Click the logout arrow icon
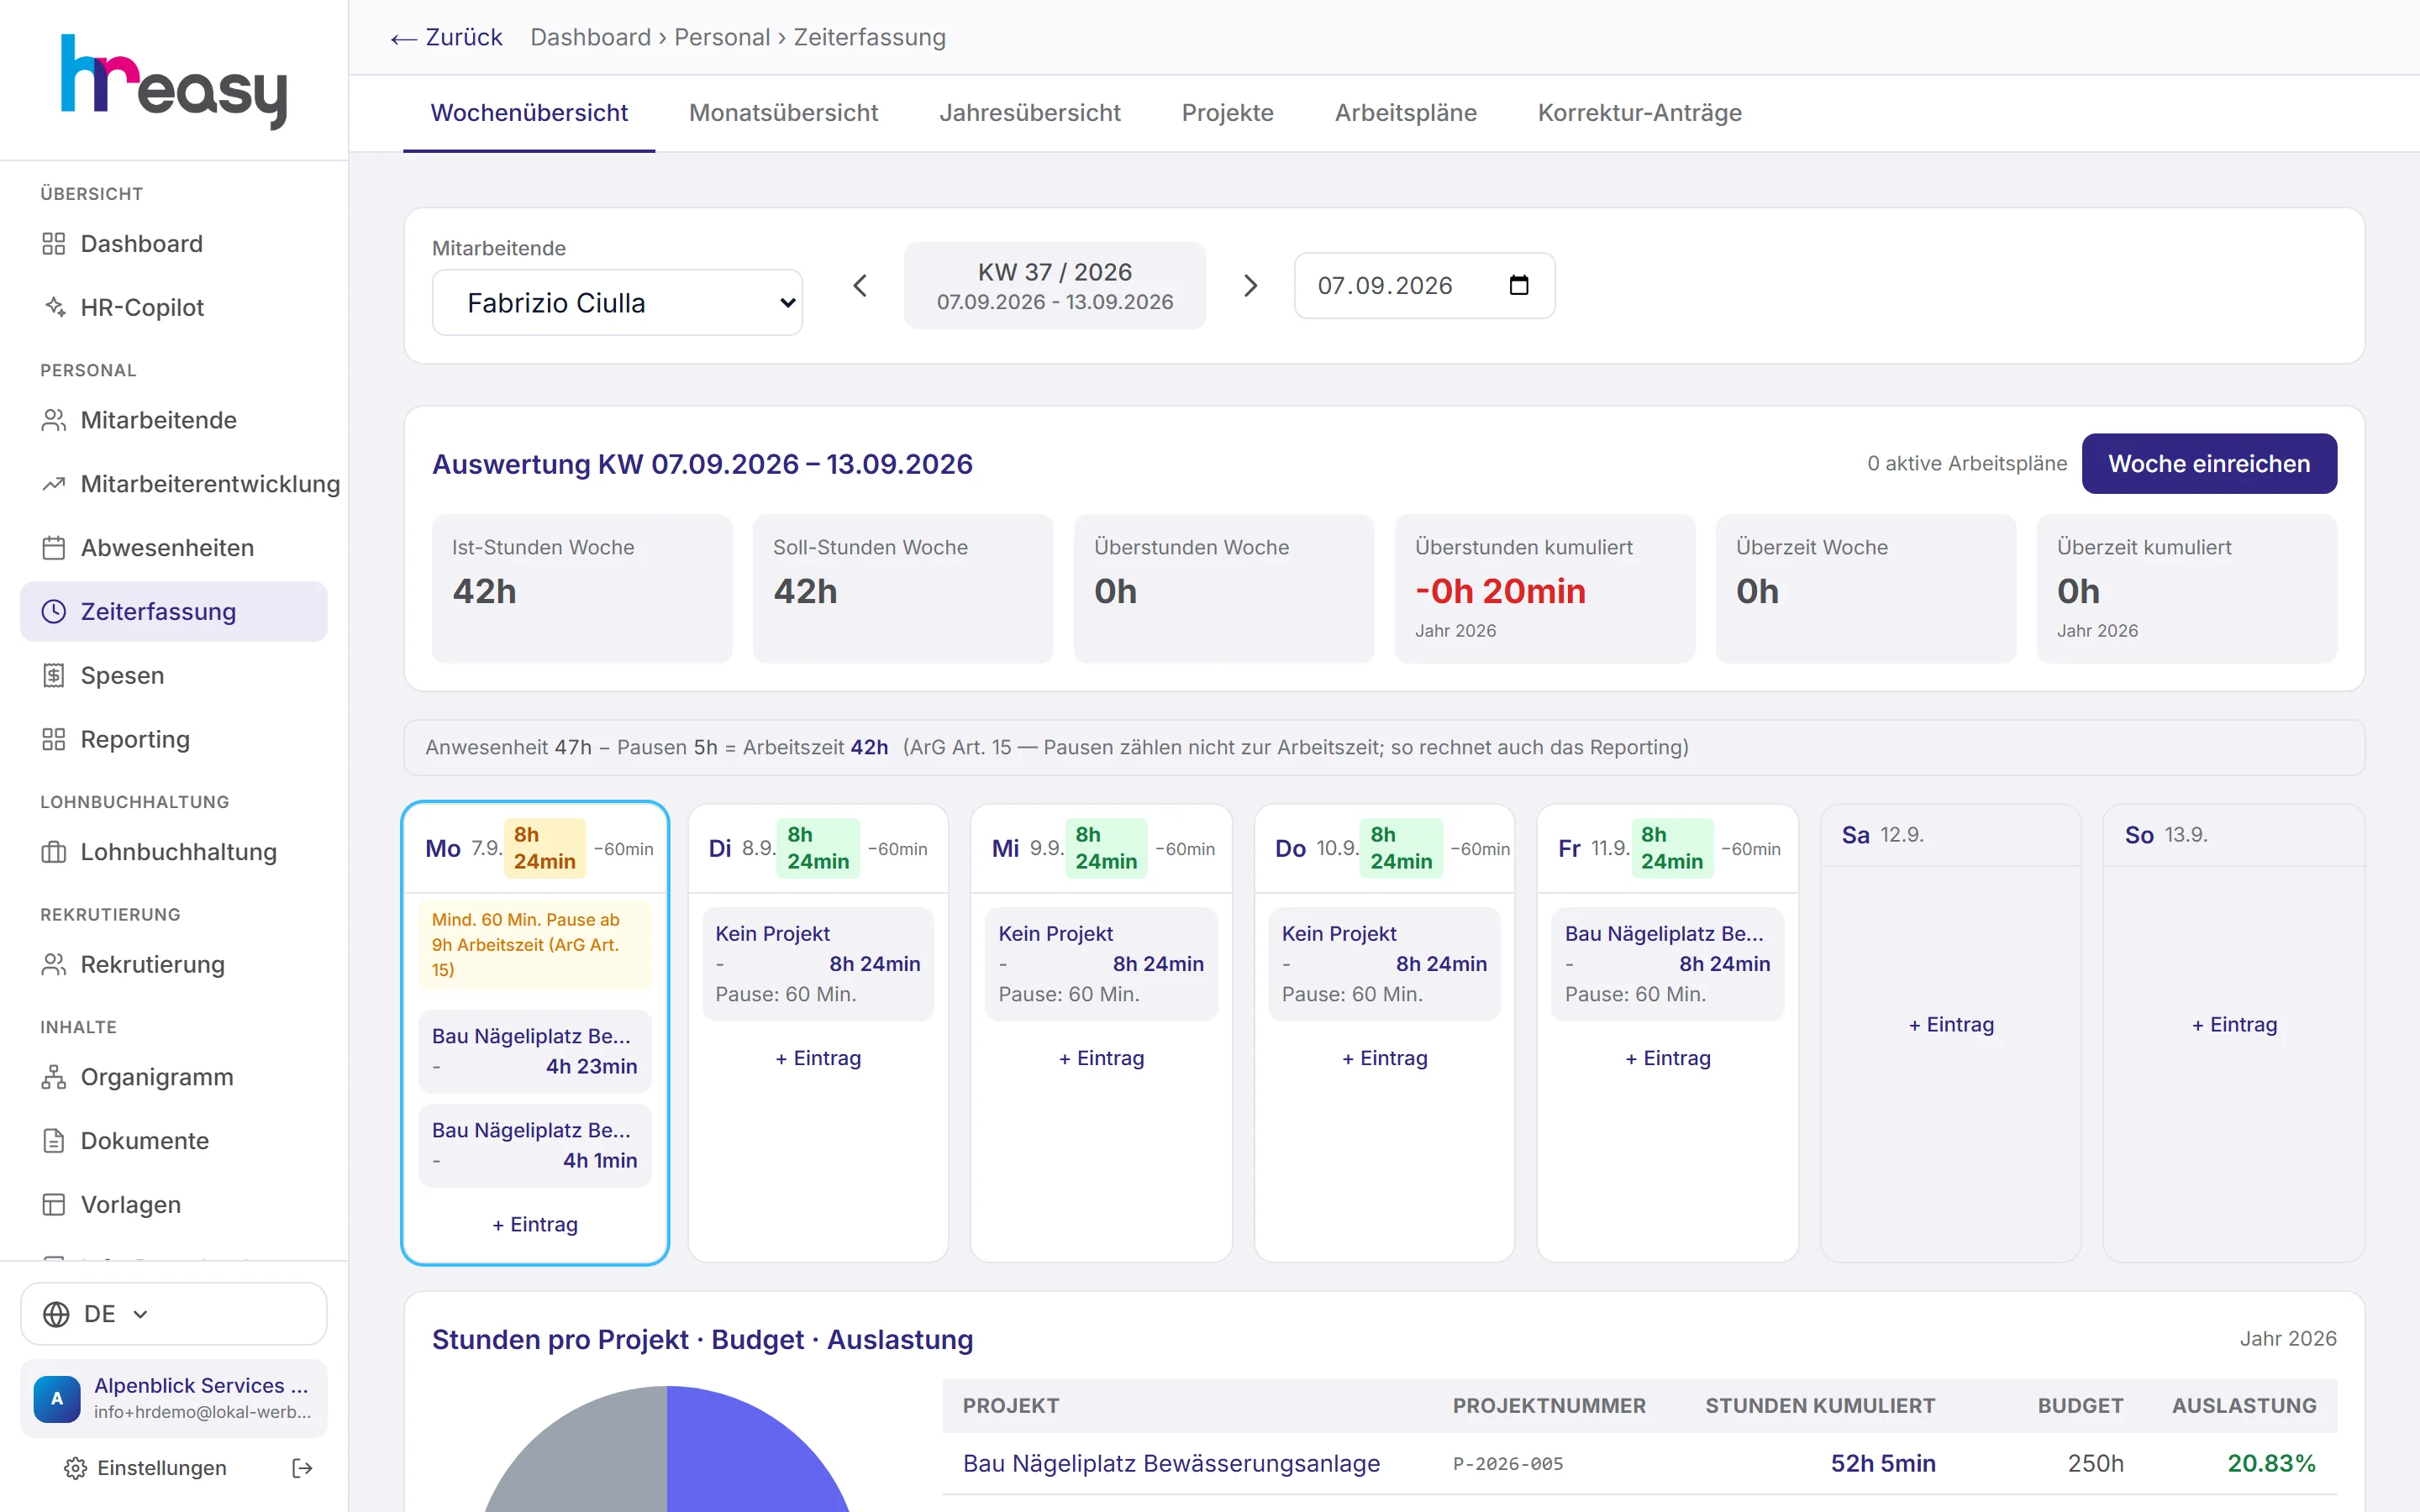The image size is (2420, 1512). tap(302, 1468)
